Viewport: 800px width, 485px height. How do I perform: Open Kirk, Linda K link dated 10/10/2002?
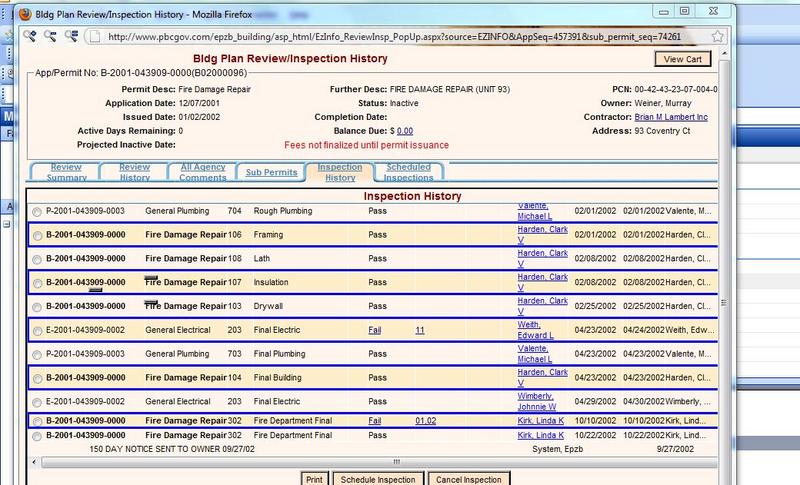pos(540,421)
